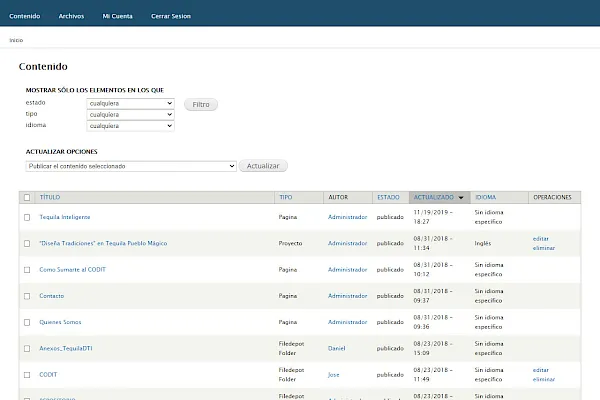Check the Tequila Inteligente row checkbox
The image size is (600, 400).
27,217
